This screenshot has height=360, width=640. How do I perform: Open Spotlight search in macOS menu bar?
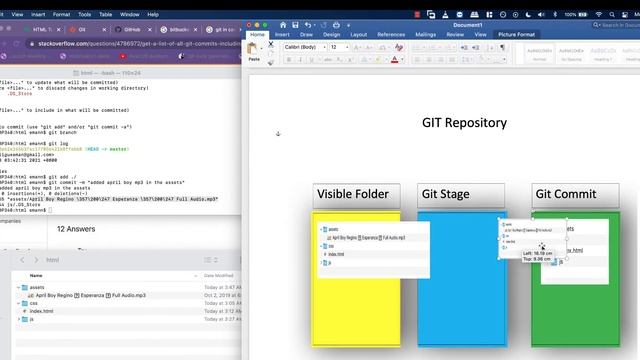click(611, 15)
